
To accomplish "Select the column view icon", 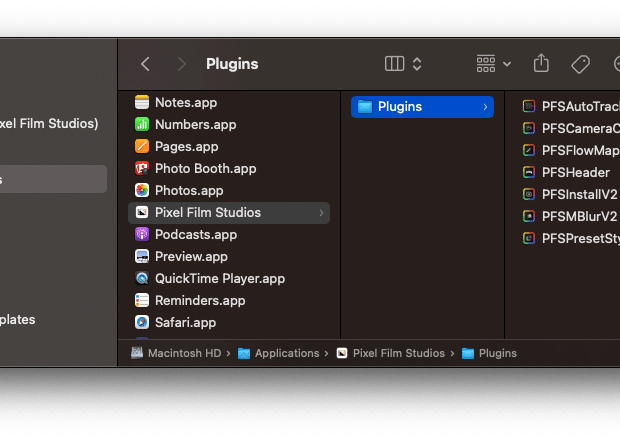I will (394, 64).
